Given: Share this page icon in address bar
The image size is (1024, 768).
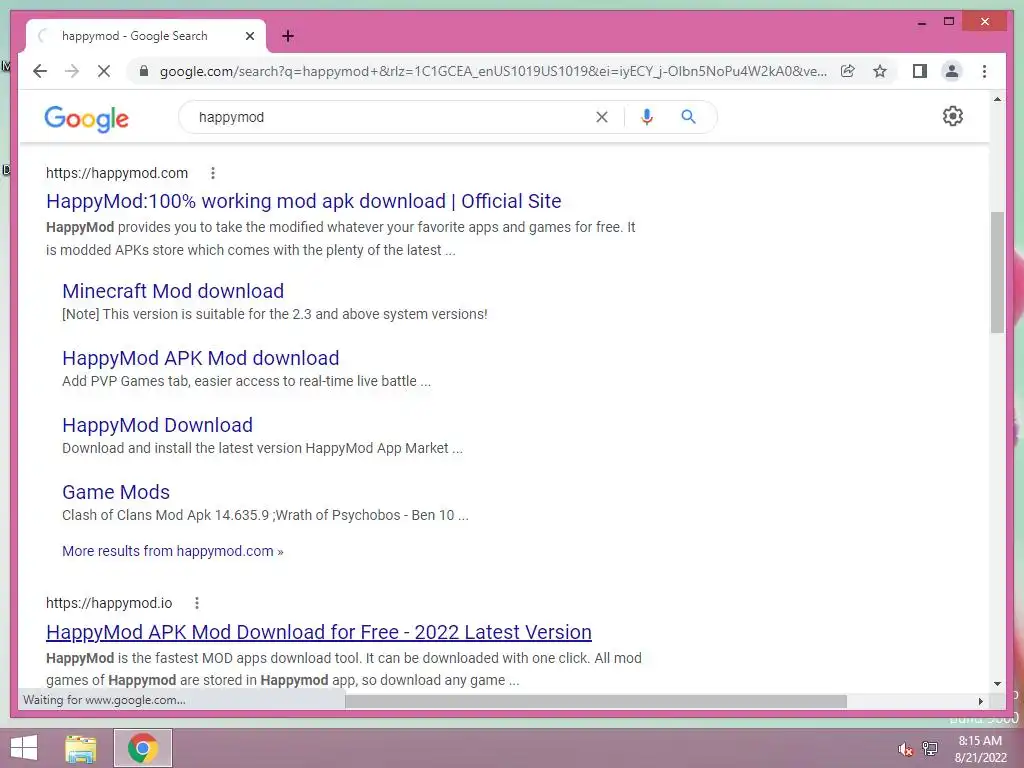Looking at the screenshot, I should point(848,71).
